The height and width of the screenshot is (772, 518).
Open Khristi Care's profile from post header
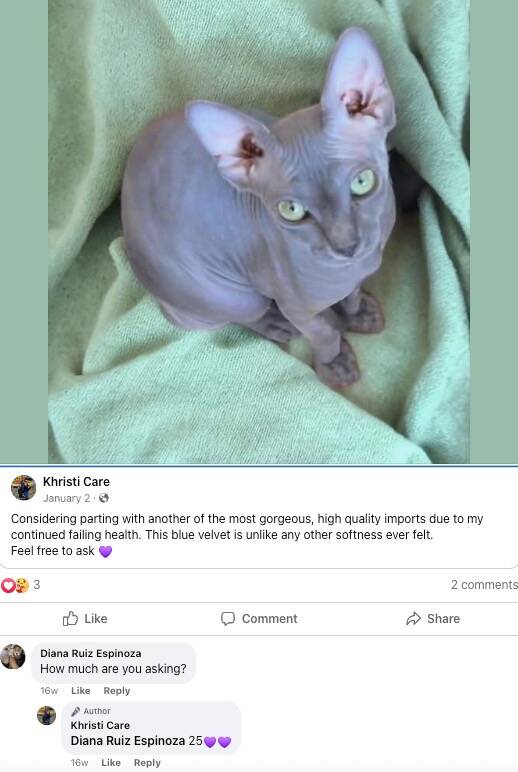(76, 482)
